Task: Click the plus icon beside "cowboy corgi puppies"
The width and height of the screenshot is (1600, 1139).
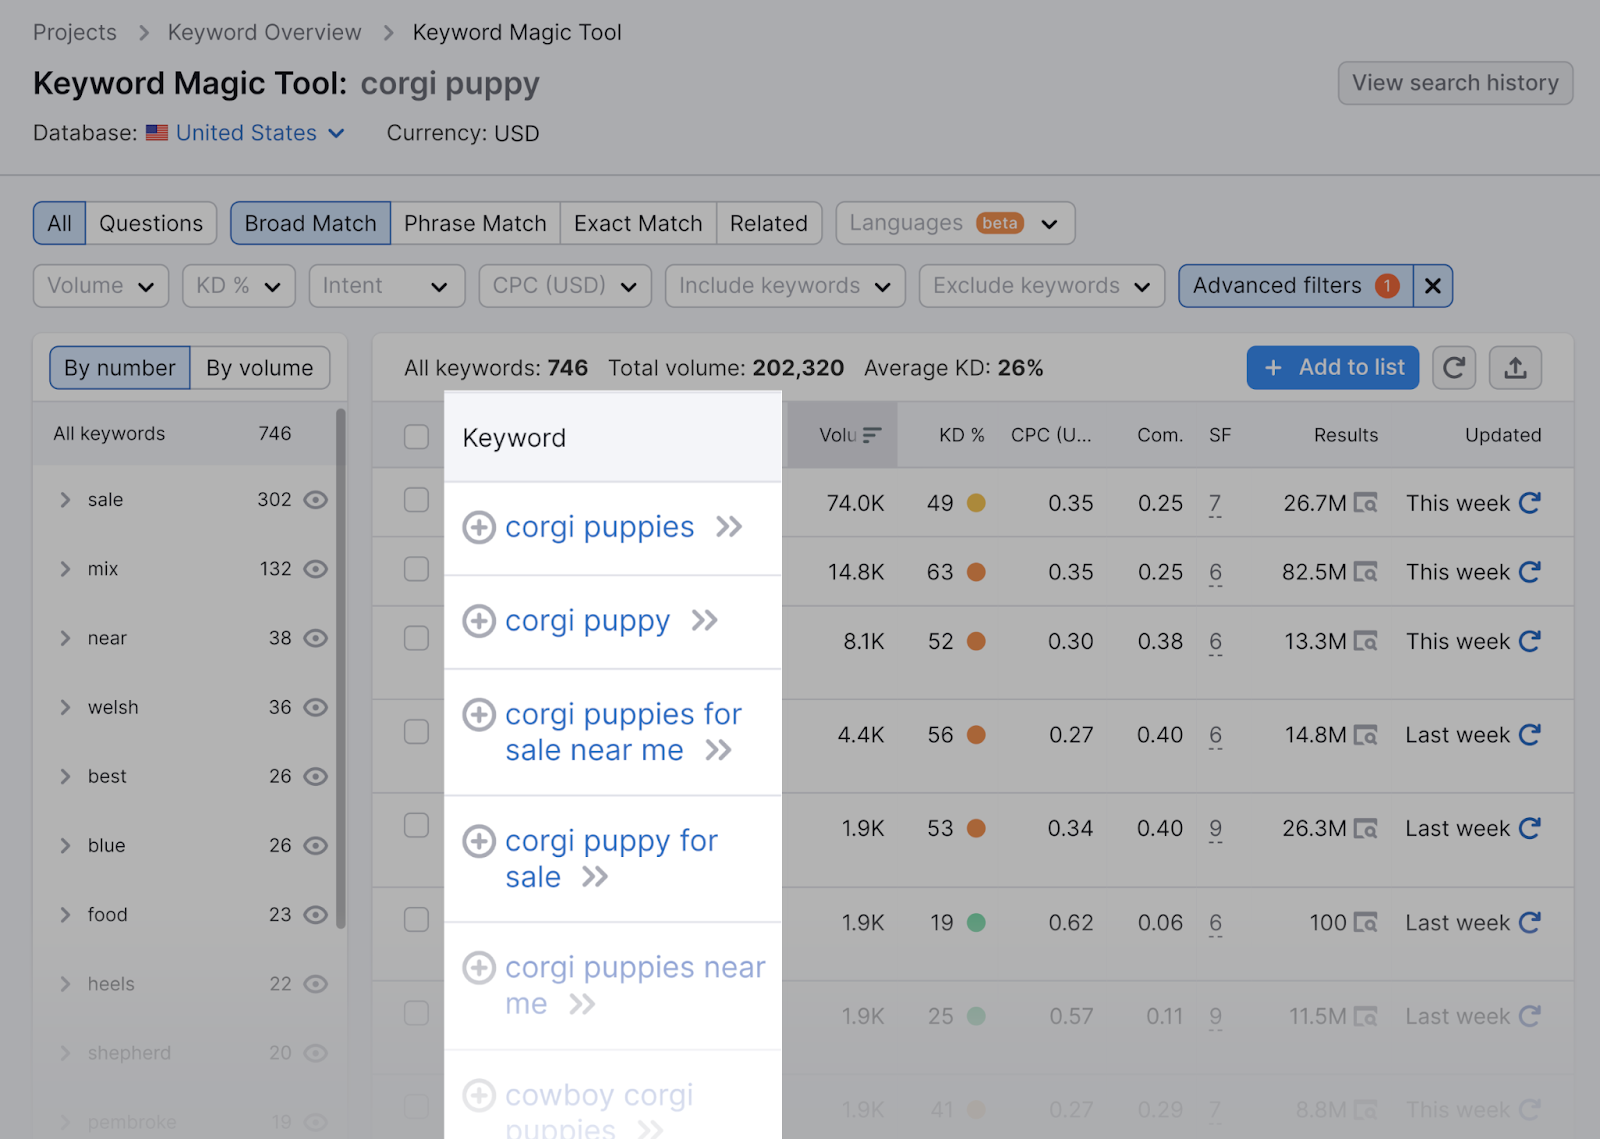Action: (x=479, y=1095)
